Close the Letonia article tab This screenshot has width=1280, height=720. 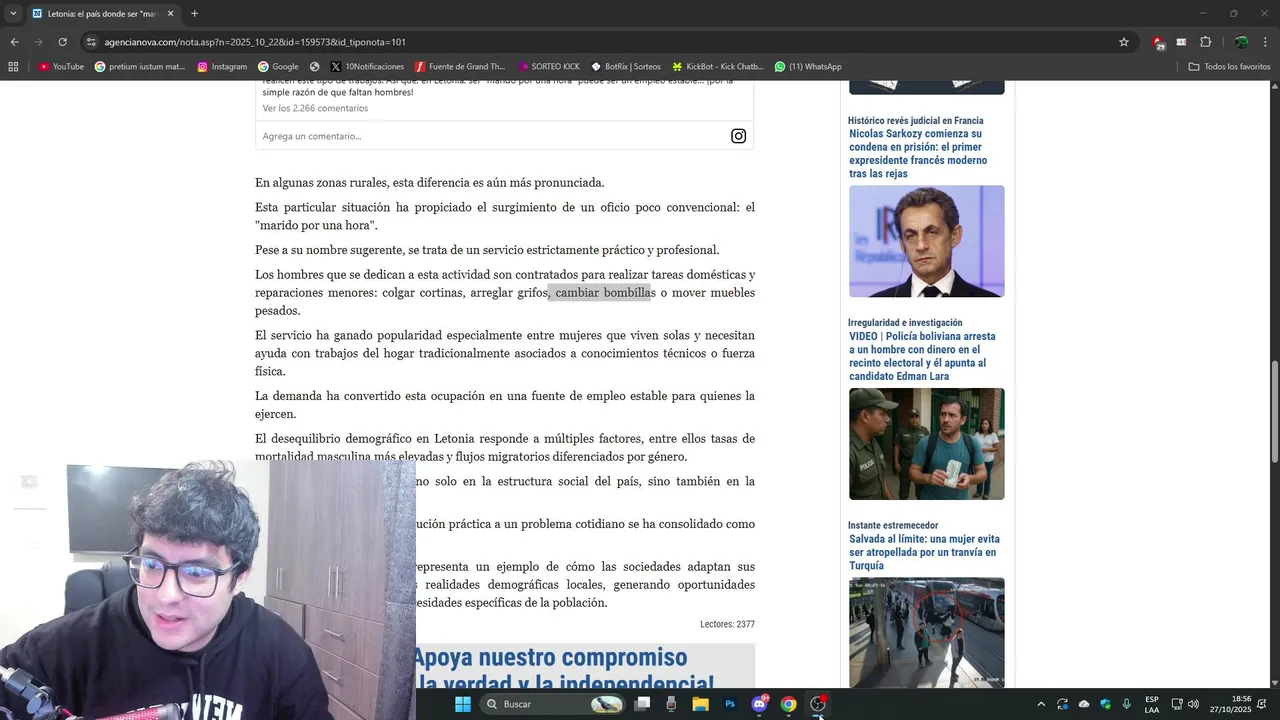click(170, 14)
